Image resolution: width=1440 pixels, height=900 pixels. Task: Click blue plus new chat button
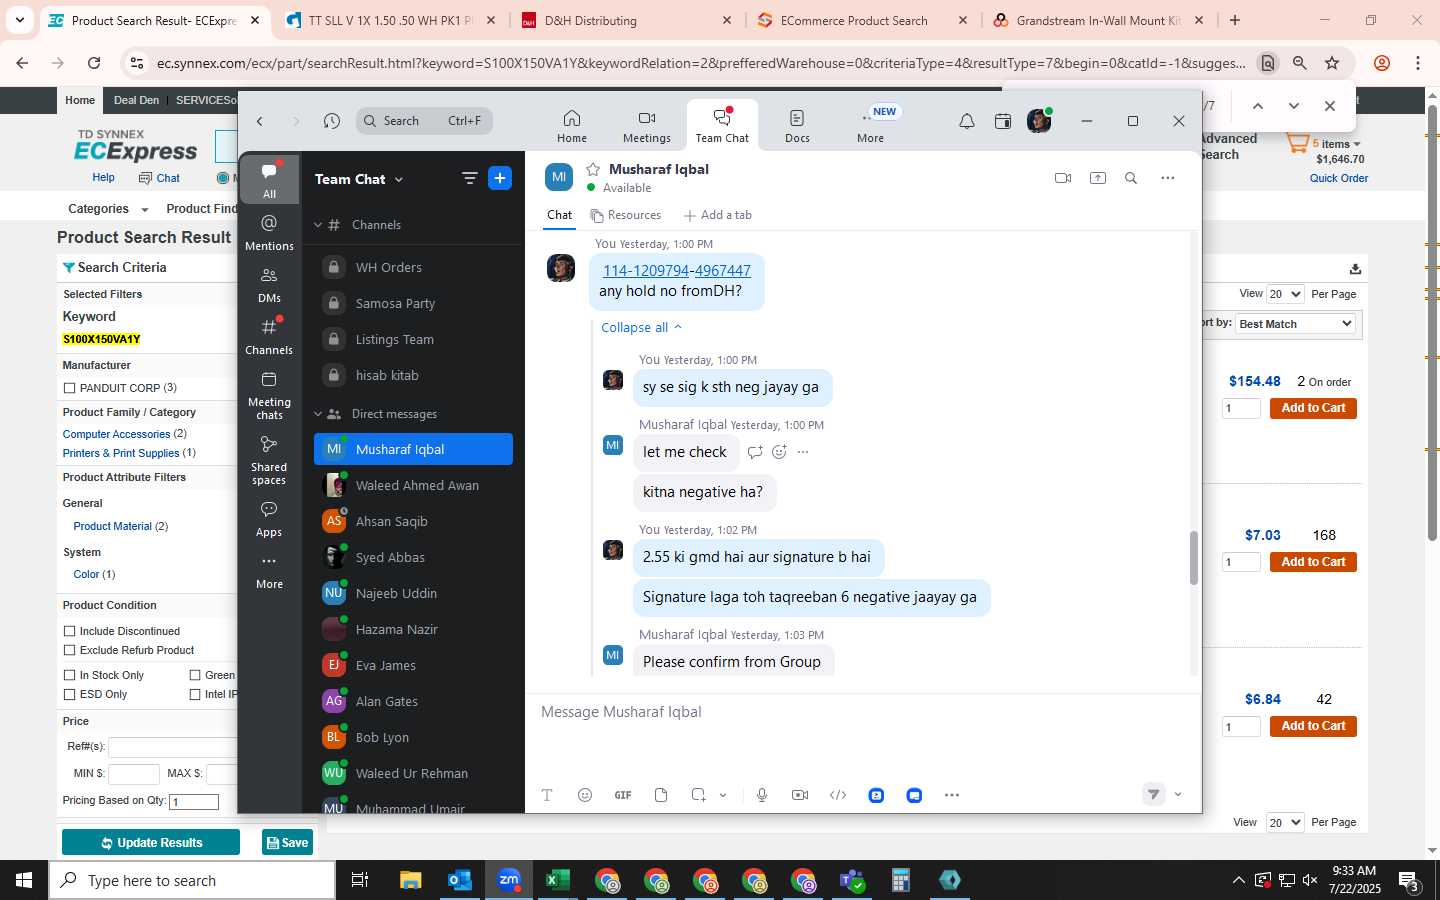[500, 178]
